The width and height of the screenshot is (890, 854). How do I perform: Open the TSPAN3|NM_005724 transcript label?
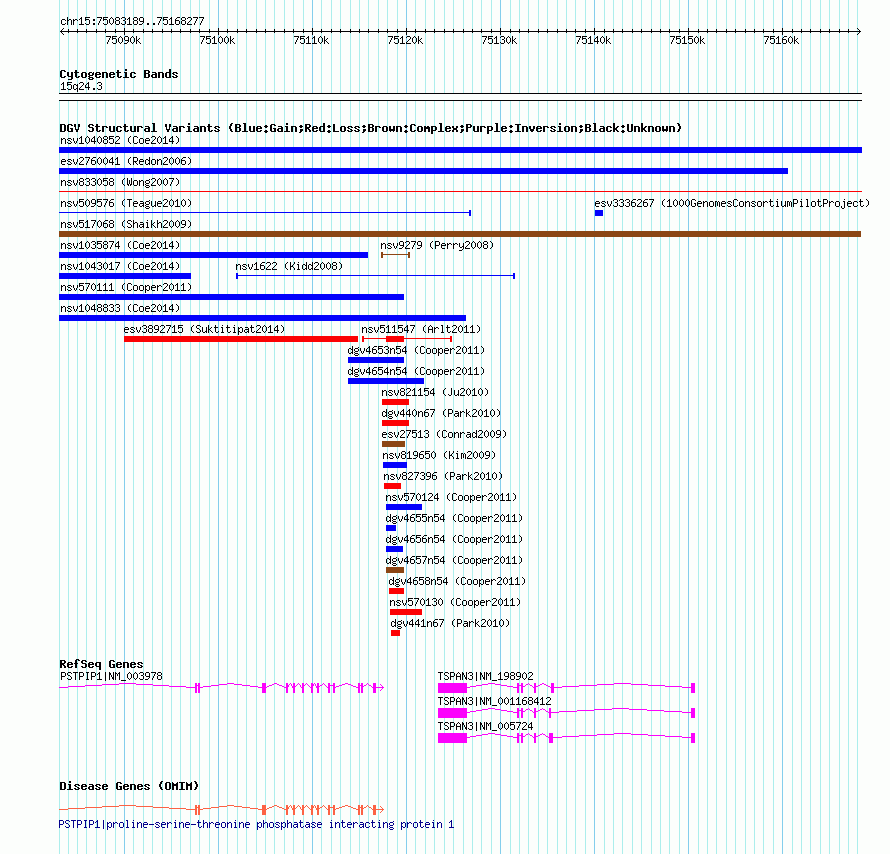[485, 726]
